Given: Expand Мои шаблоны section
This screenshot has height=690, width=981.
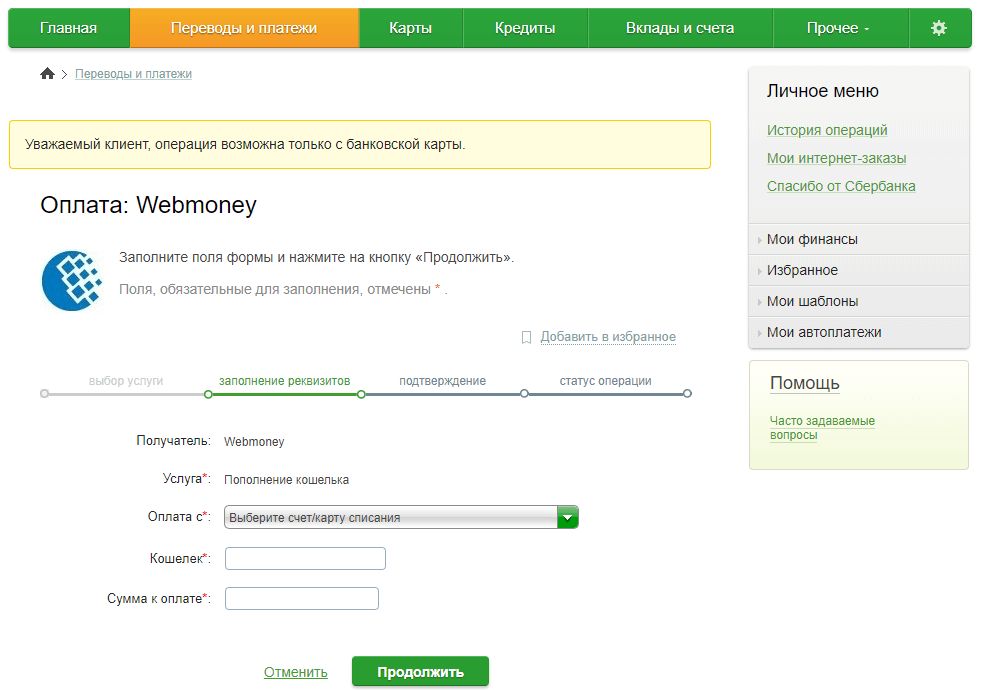Looking at the screenshot, I should point(858,302).
